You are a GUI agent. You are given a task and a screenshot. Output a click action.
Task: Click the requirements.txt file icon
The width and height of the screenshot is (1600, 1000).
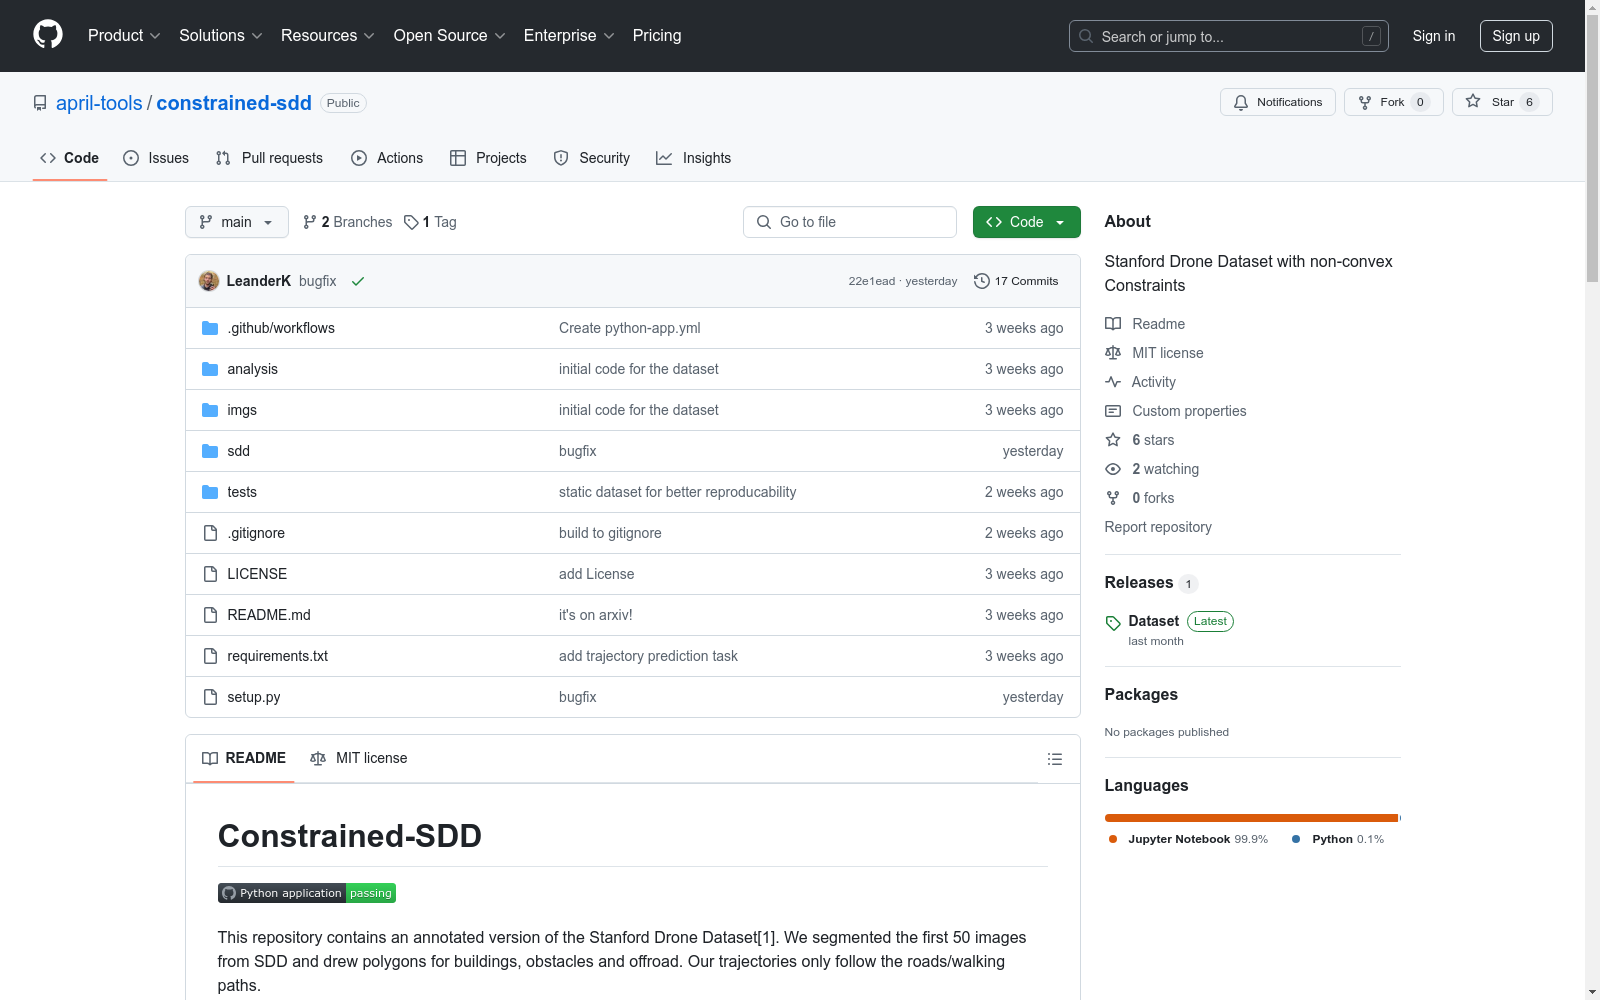[x=210, y=656]
